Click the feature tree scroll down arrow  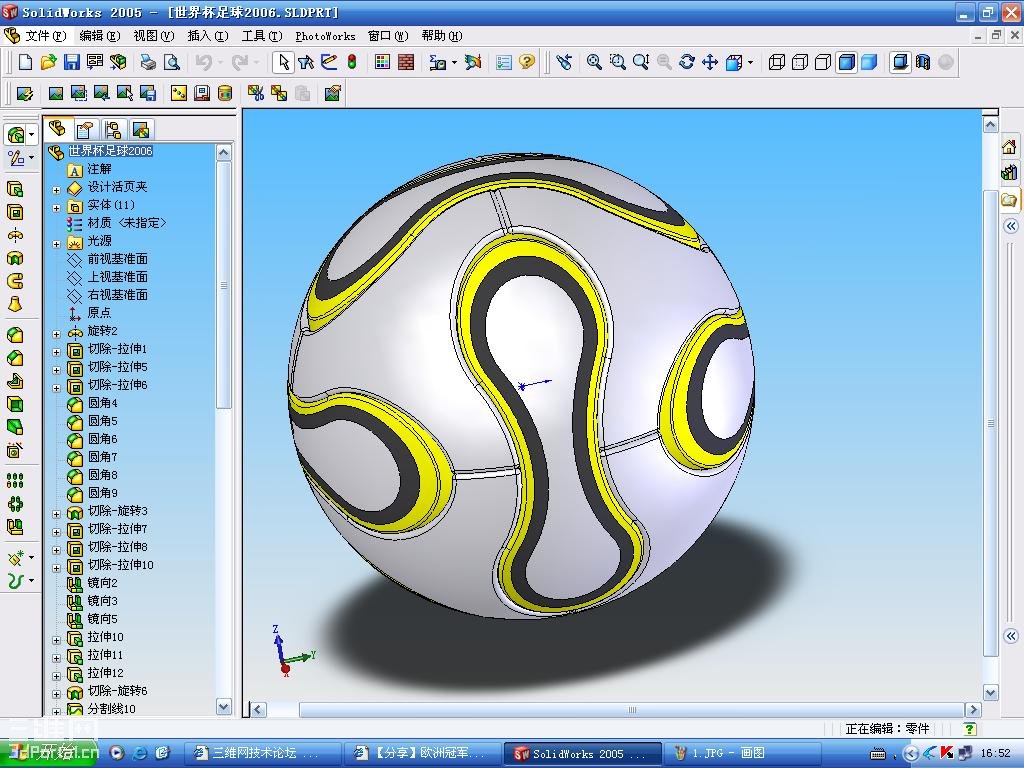point(223,707)
